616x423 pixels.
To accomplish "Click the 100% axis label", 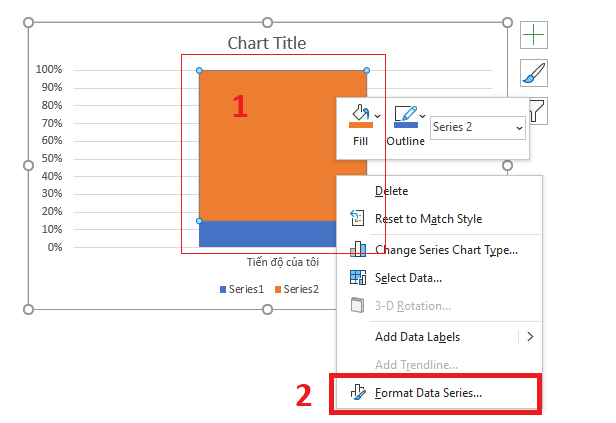I will 49,70.
